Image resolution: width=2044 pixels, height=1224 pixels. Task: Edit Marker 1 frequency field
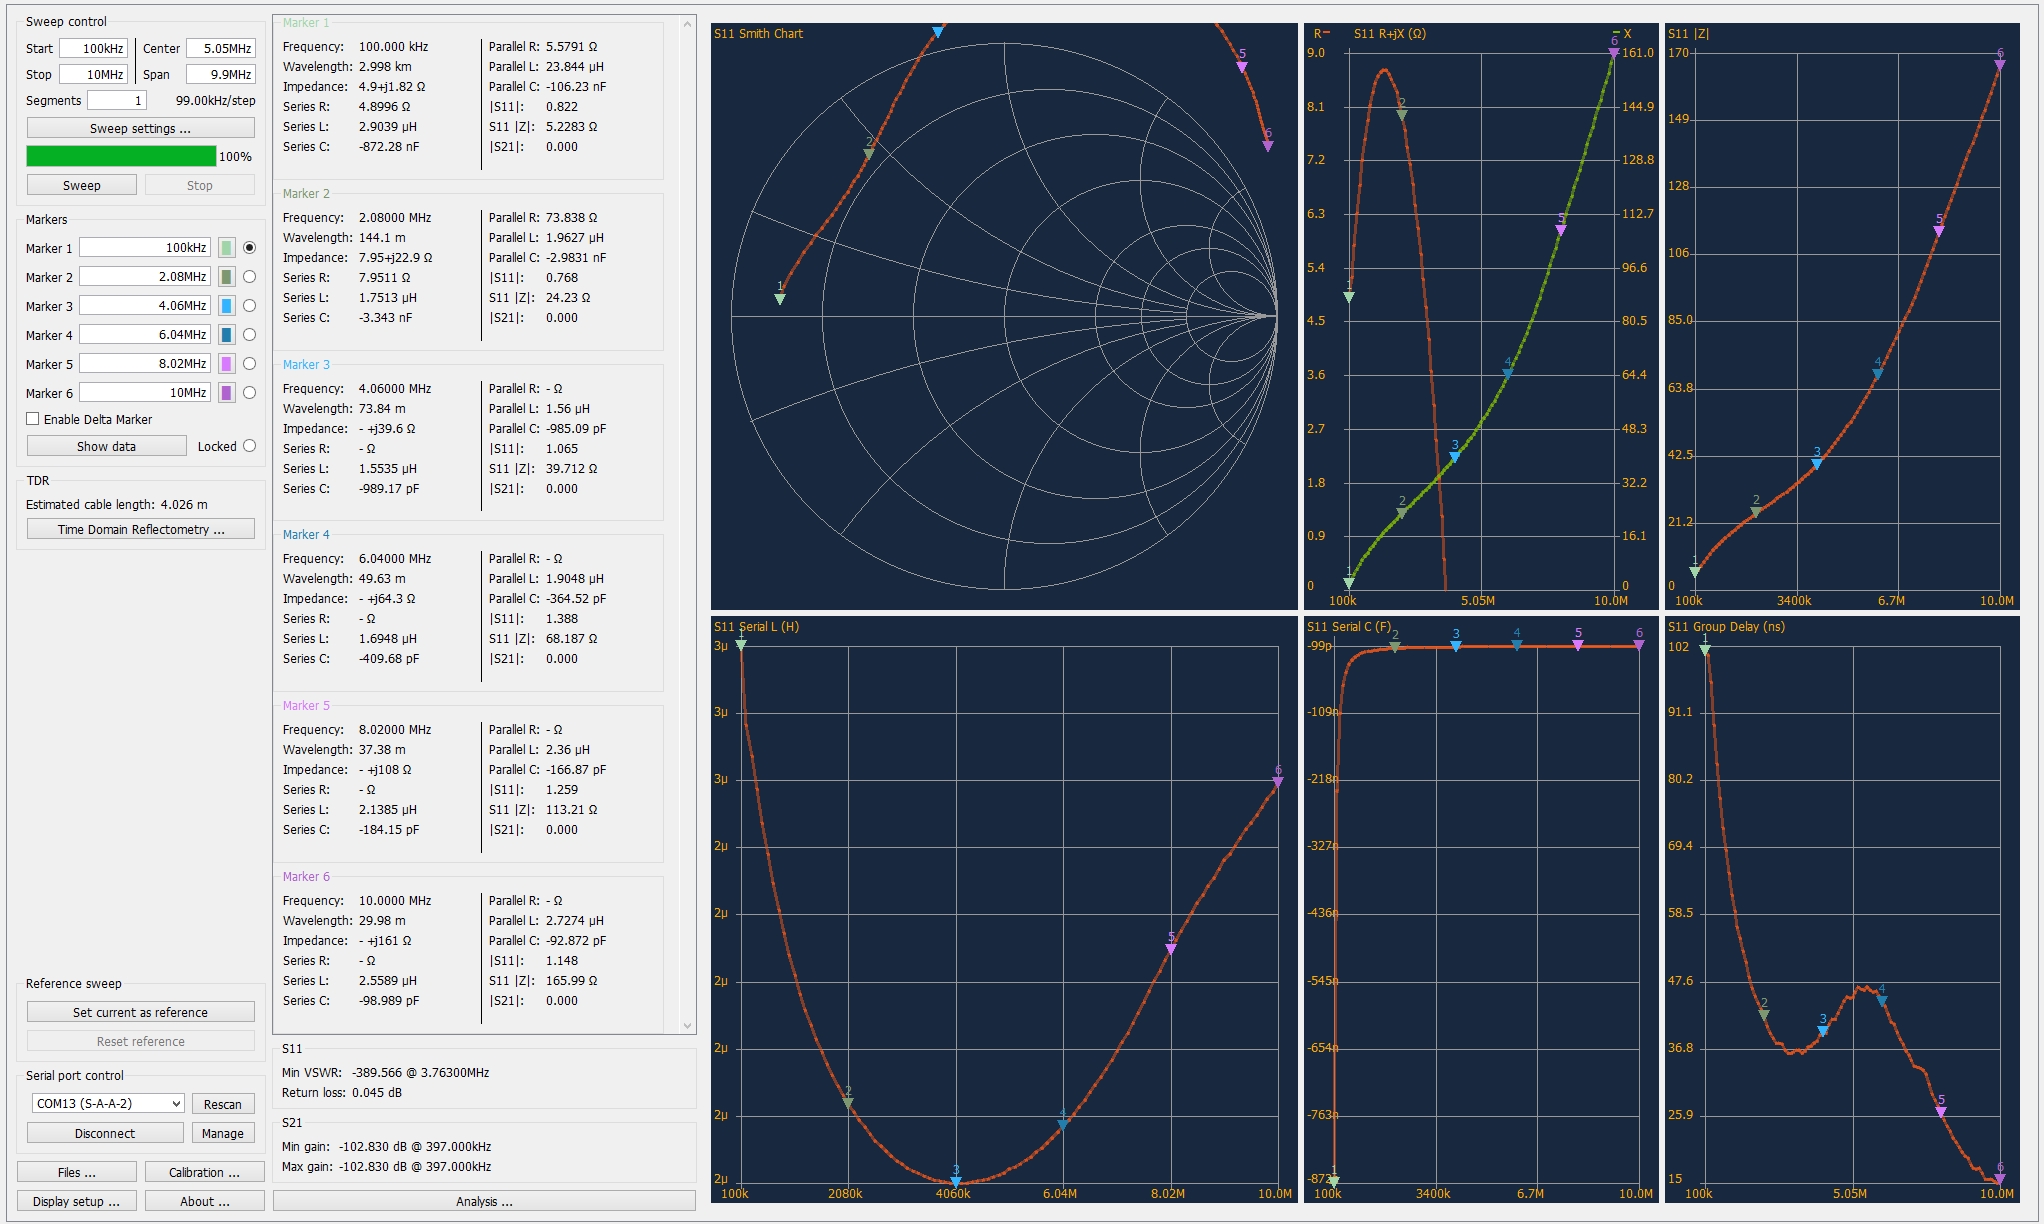click(x=145, y=248)
